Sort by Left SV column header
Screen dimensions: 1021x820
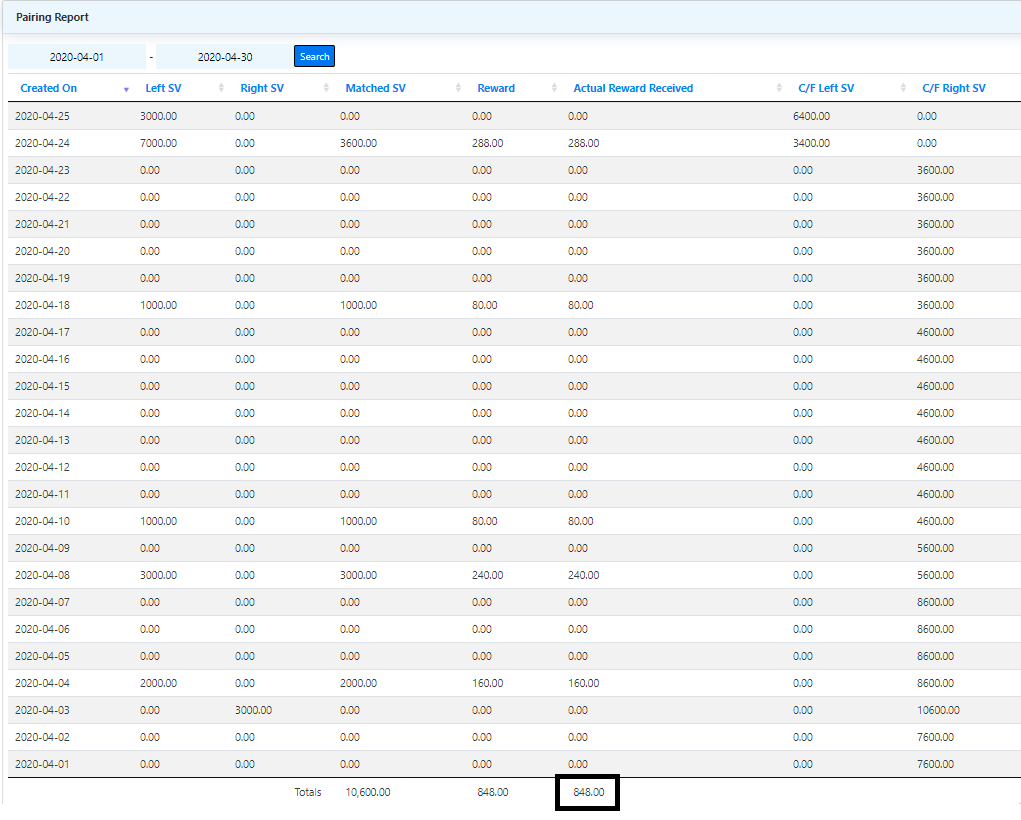tap(163, 88)
